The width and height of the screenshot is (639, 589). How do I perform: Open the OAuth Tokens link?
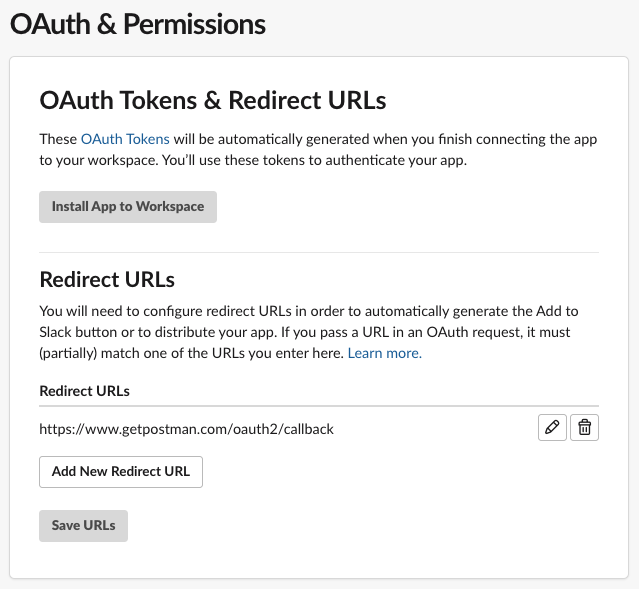(x=125, y=139)
